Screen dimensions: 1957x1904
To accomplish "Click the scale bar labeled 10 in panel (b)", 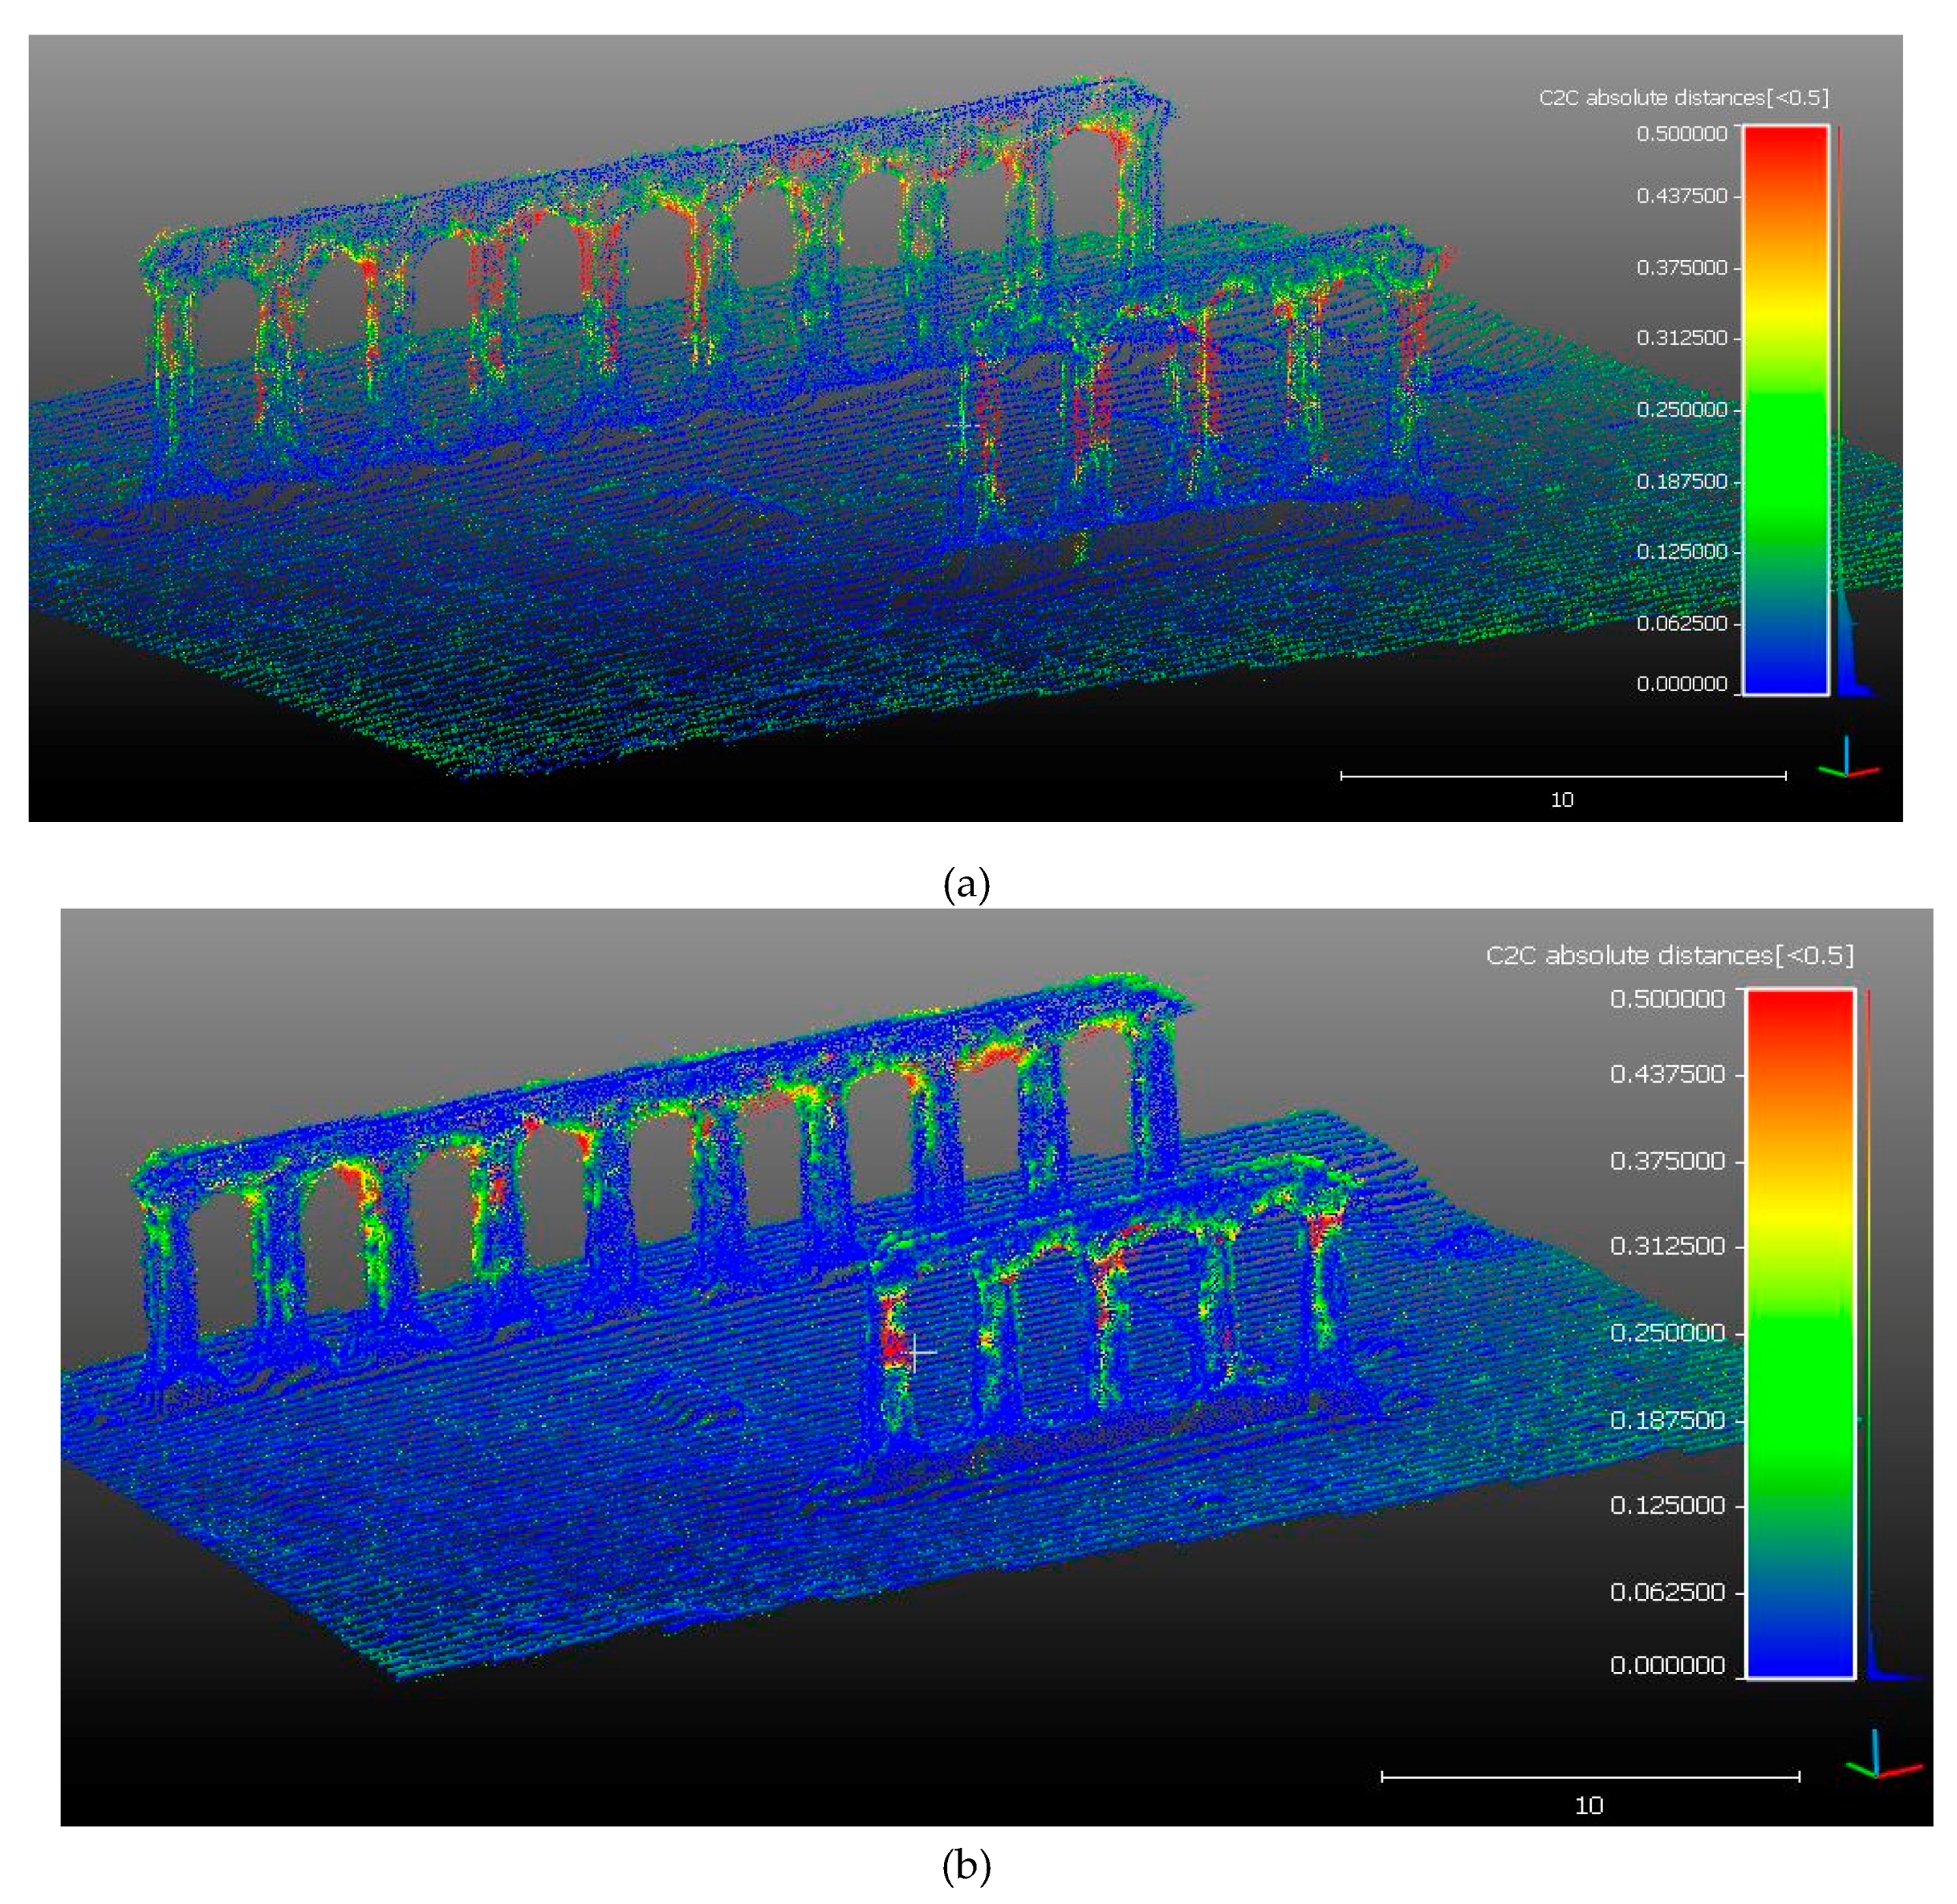I will point(1589,1776).
